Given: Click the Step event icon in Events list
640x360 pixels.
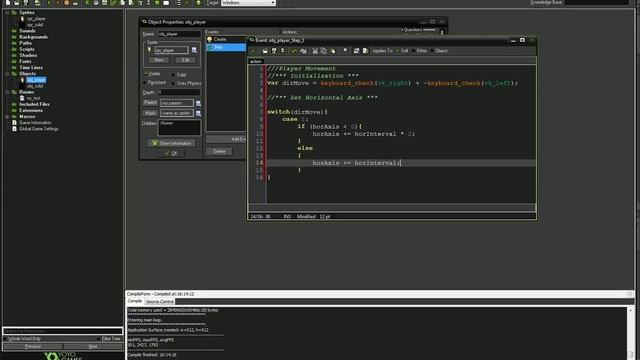Looking at the screenshot, I should [x=210, y=47].
